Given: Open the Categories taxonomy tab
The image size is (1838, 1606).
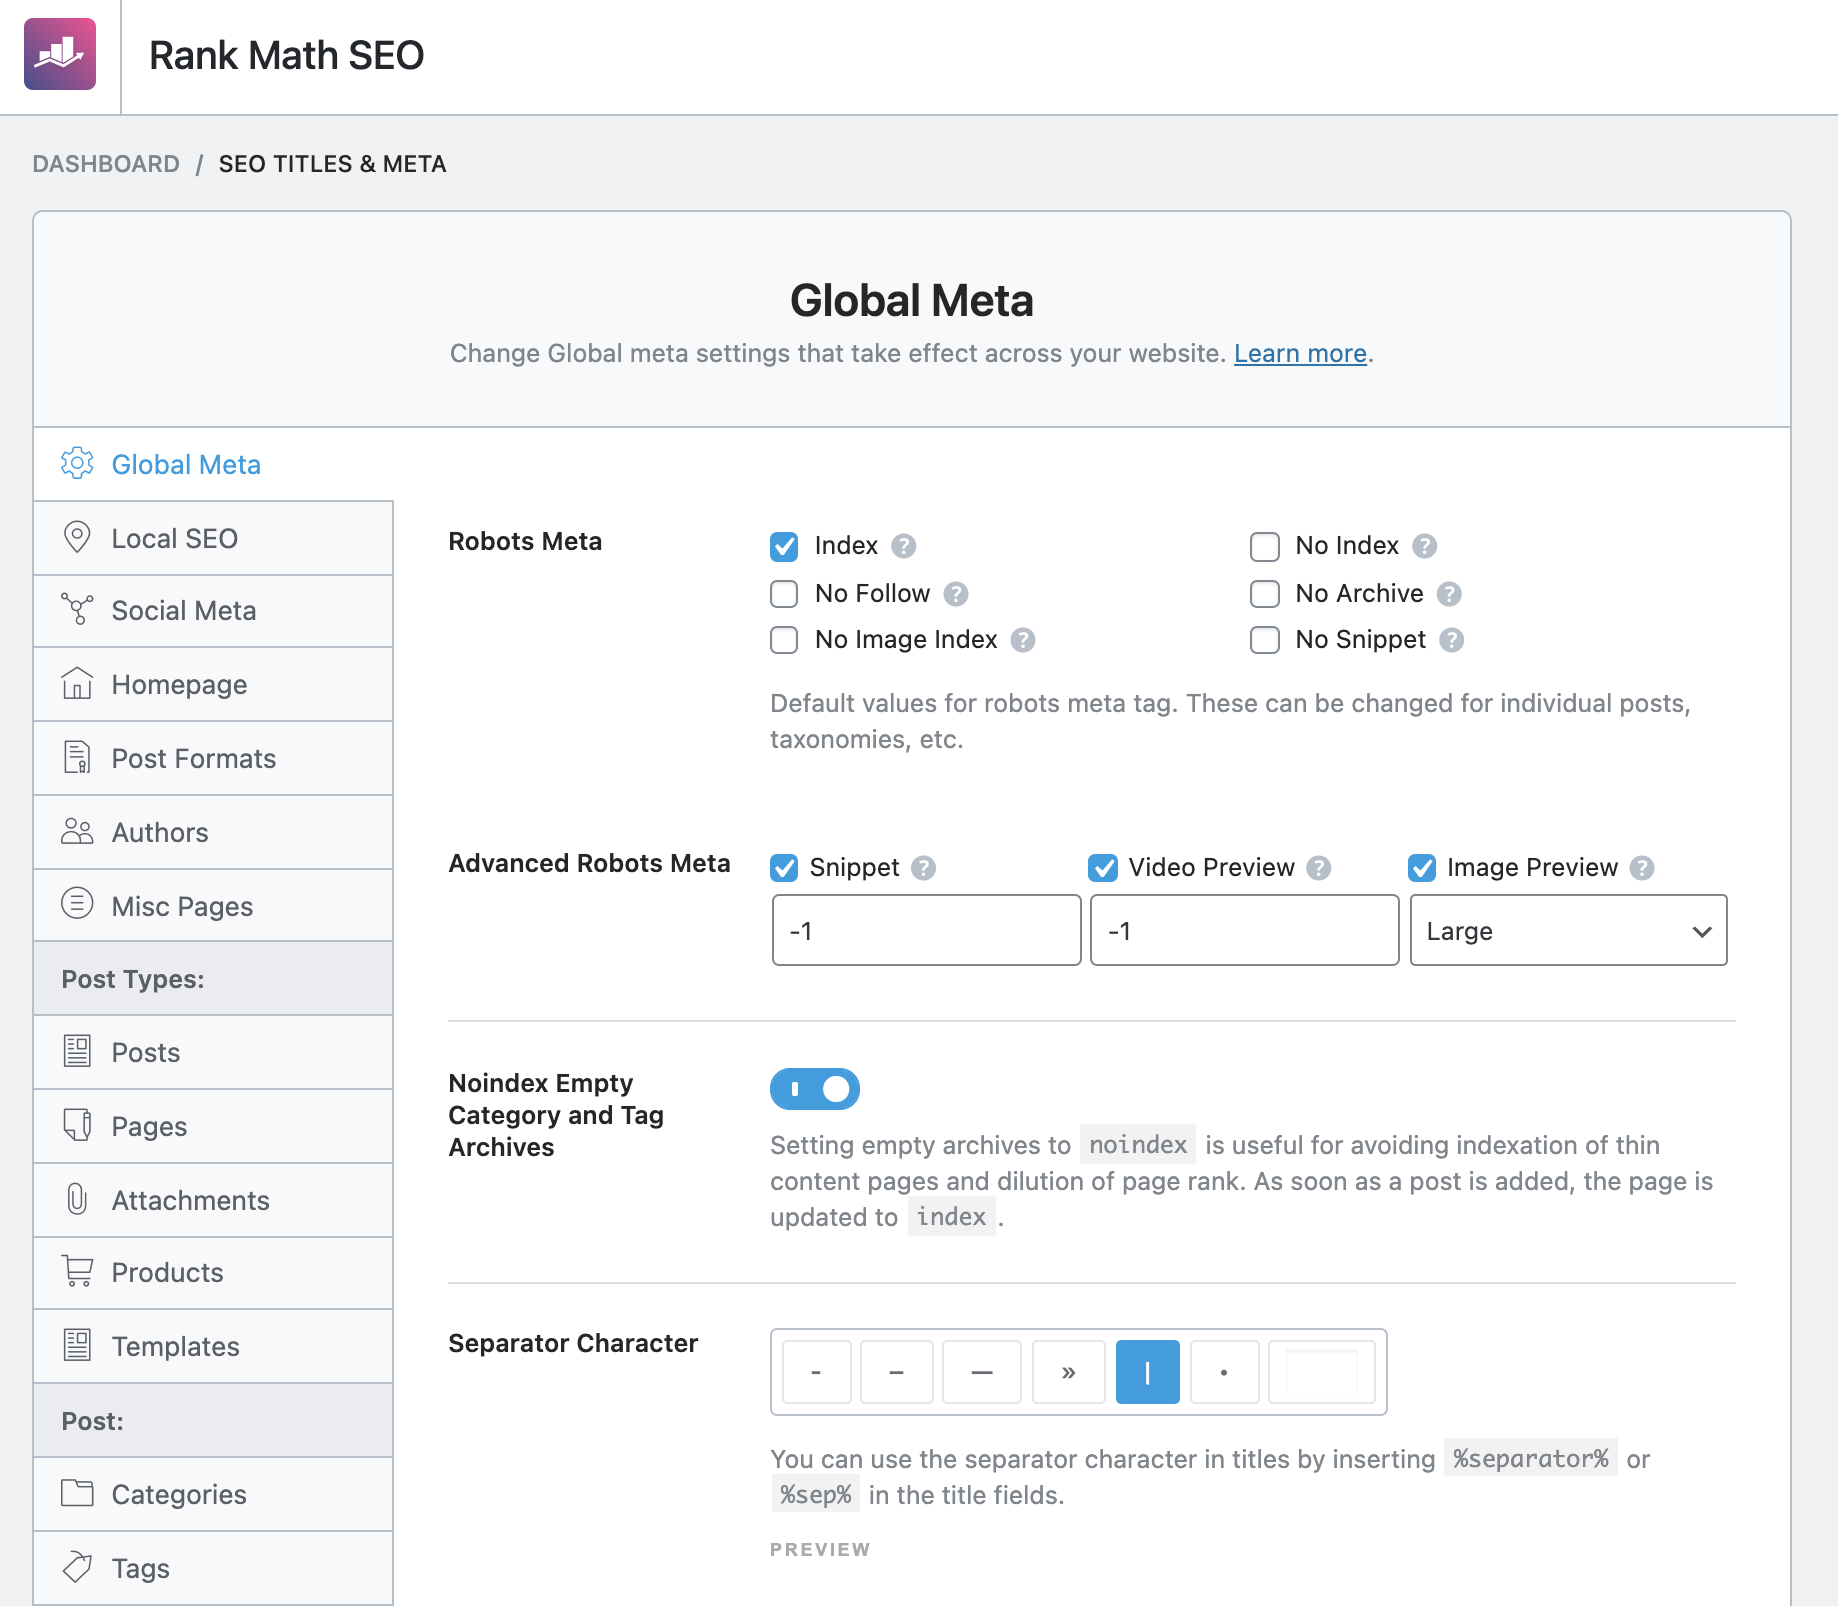Looking at the screenshot, I should pos(213,1494).
